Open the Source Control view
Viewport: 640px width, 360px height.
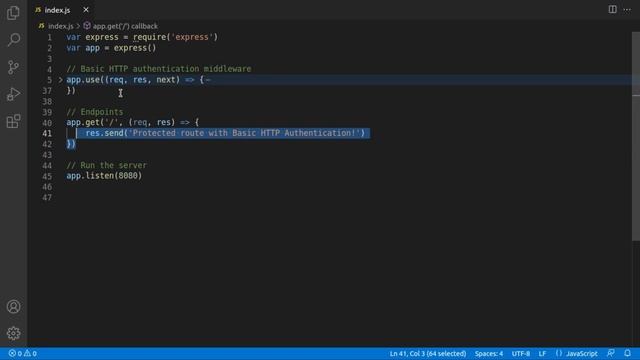pos(13,67)
